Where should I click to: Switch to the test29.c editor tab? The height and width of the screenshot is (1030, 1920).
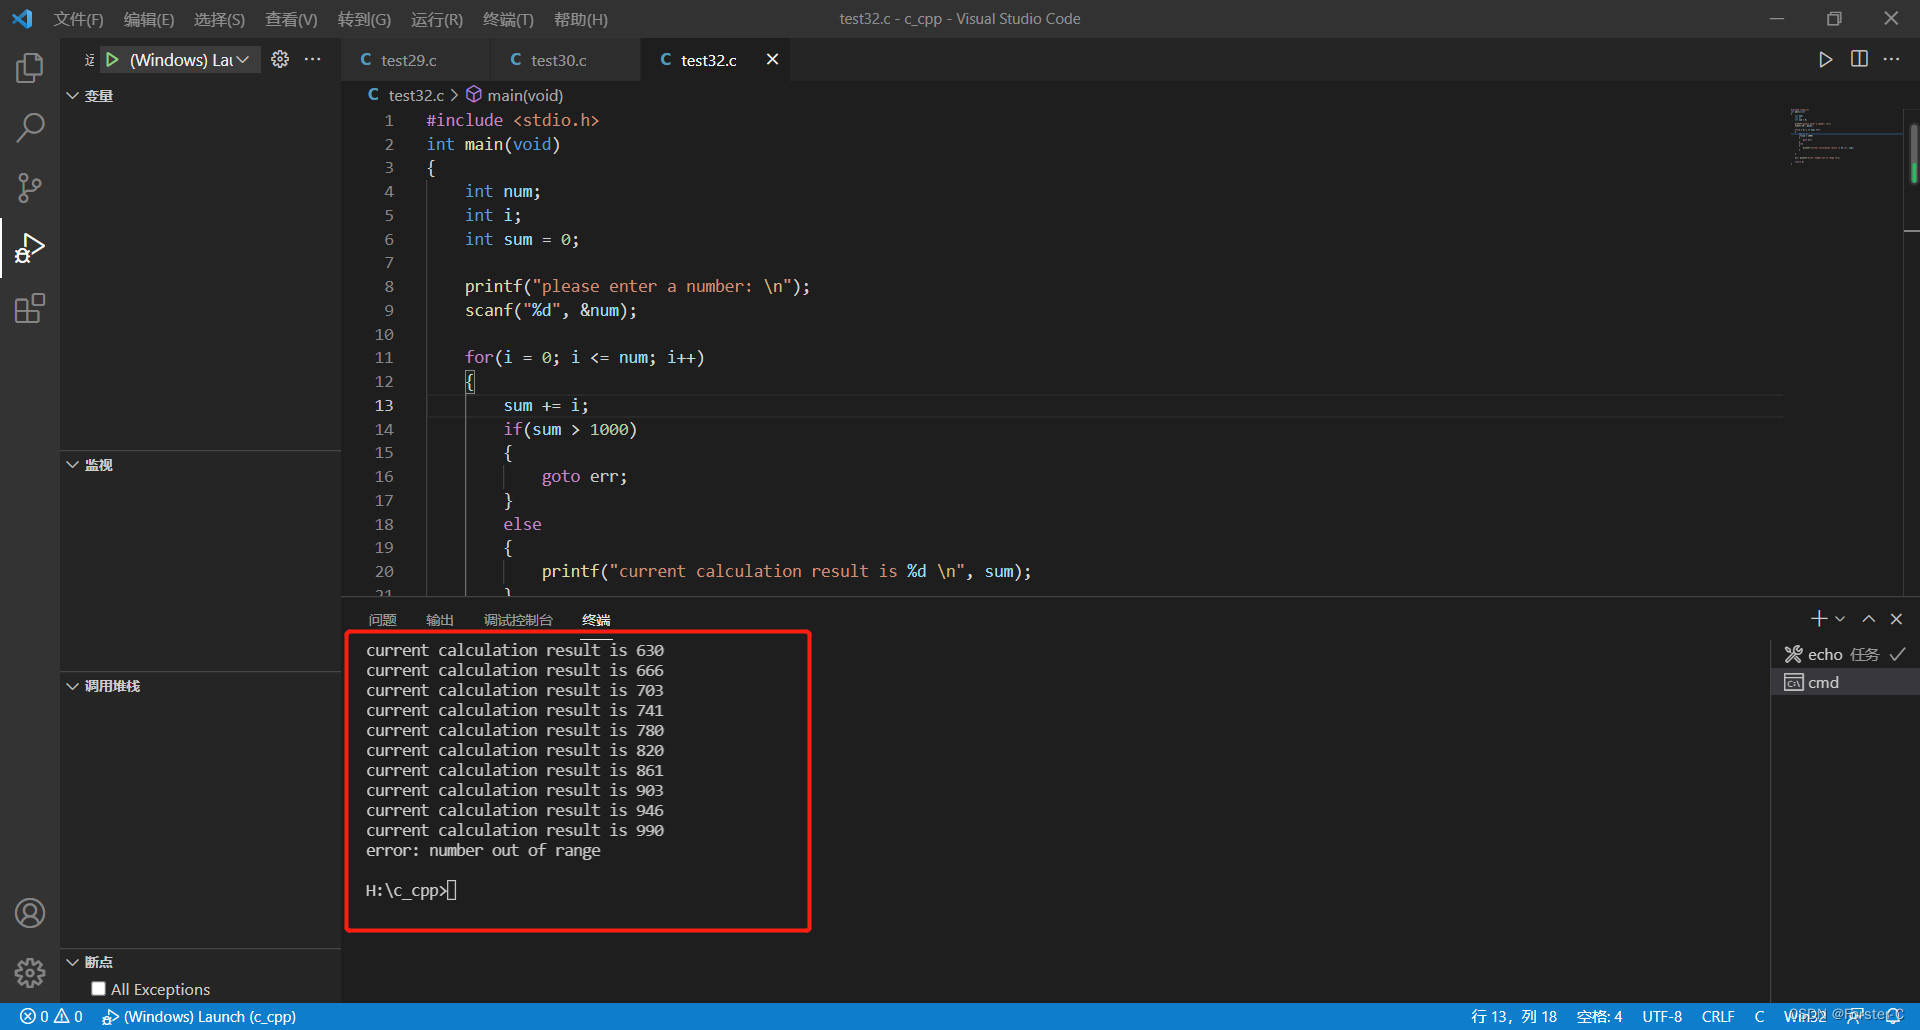point(415,60)
